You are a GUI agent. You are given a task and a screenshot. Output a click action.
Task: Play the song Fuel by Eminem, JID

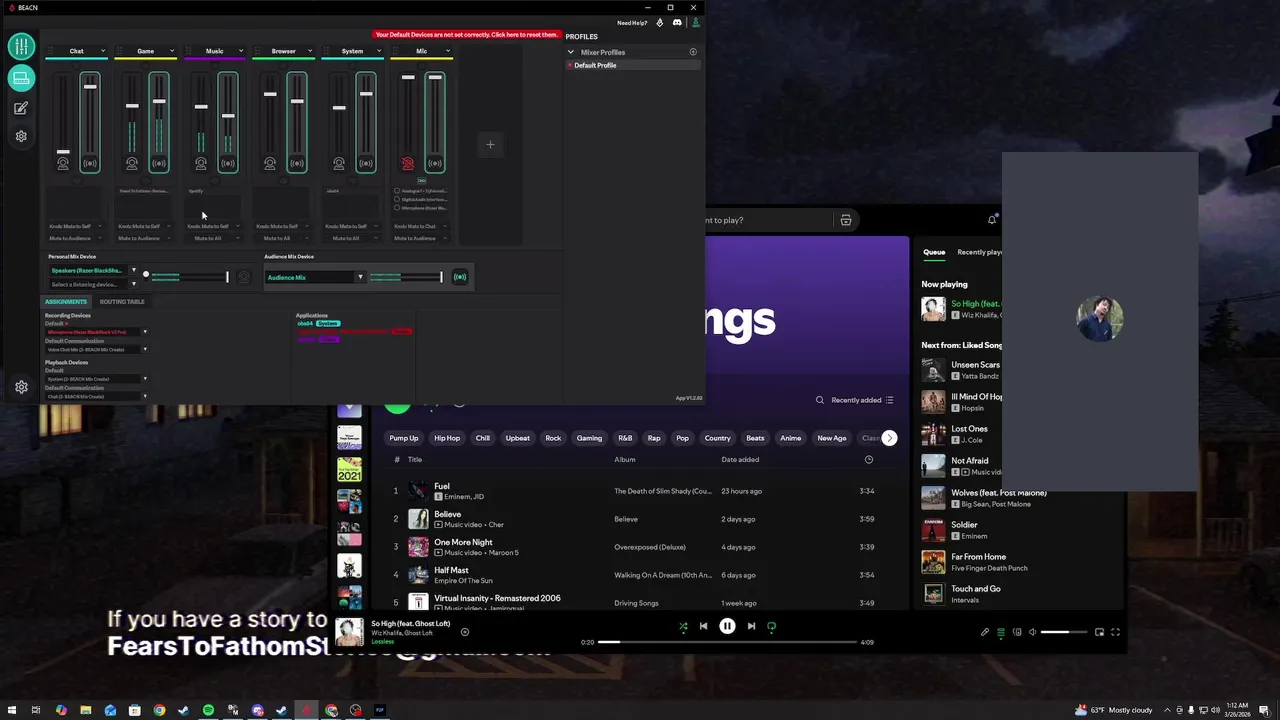[x=640, y=491]
